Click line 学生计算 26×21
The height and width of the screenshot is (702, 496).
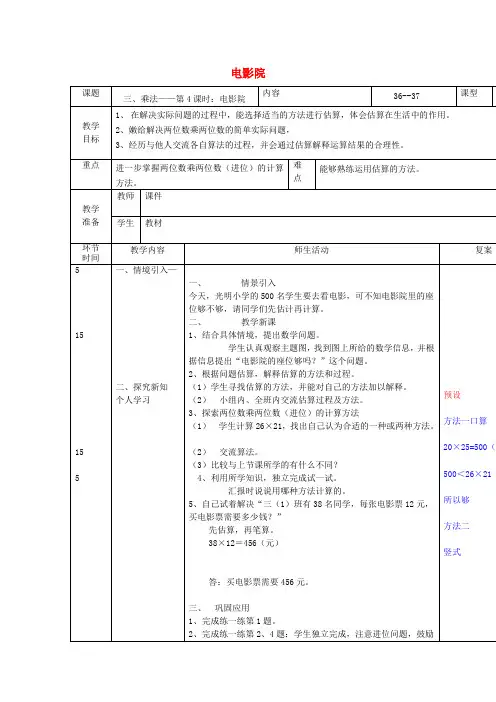(x=313, y=426)
